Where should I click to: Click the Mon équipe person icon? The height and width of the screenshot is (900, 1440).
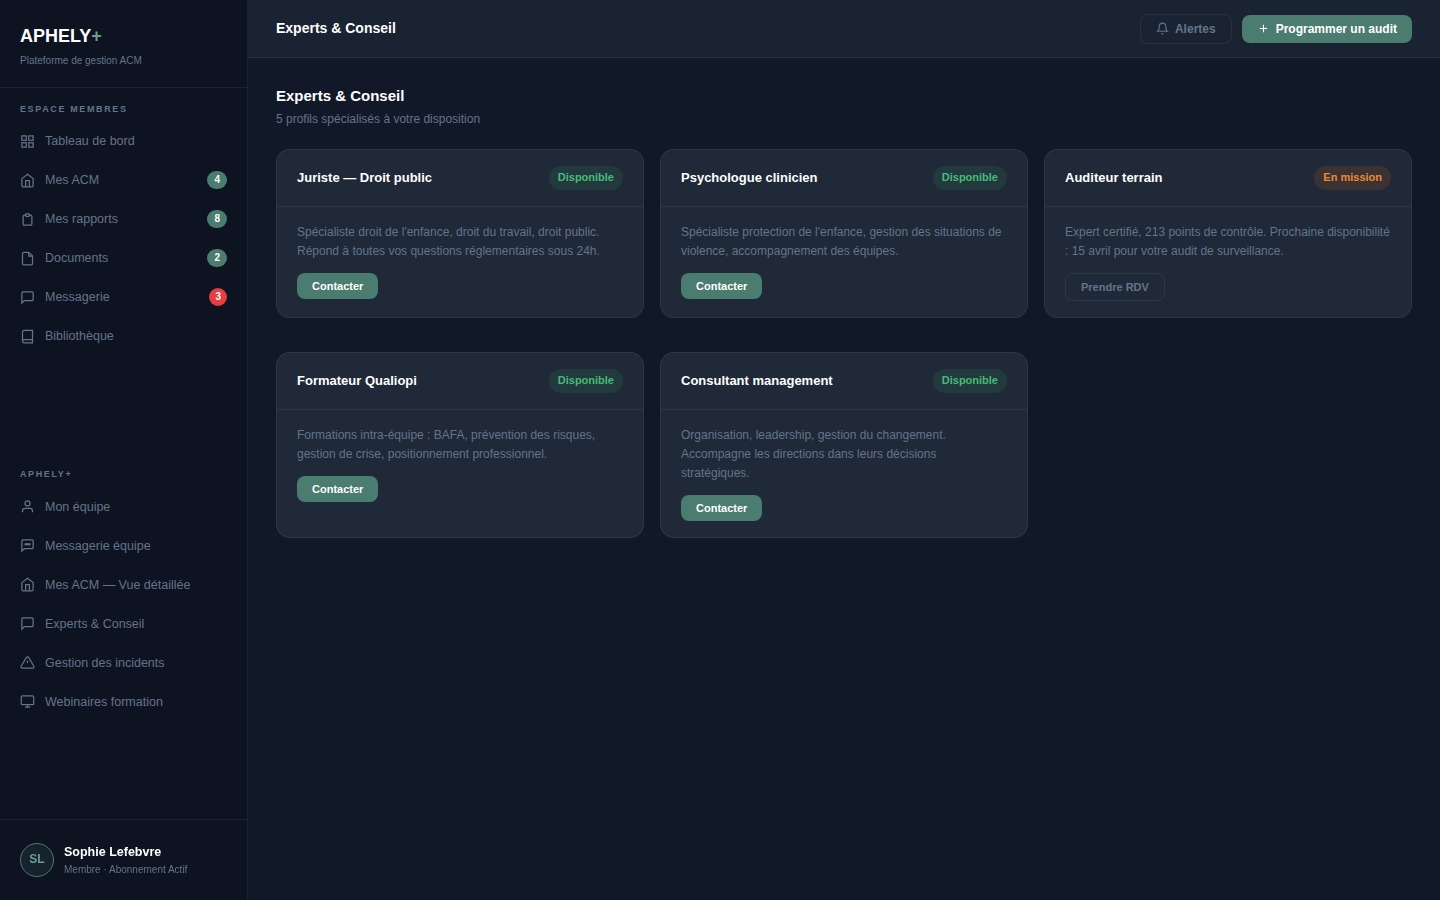[x=28, y=507]
